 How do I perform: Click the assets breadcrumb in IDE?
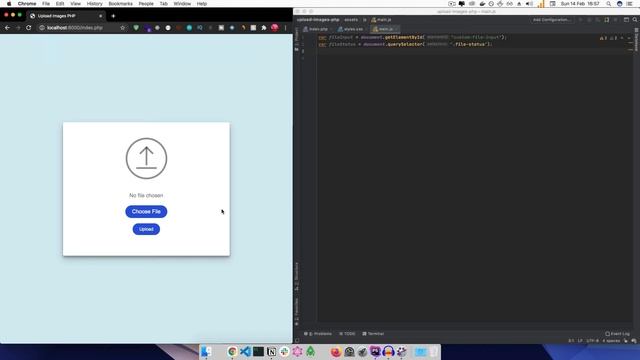(351, 20)
